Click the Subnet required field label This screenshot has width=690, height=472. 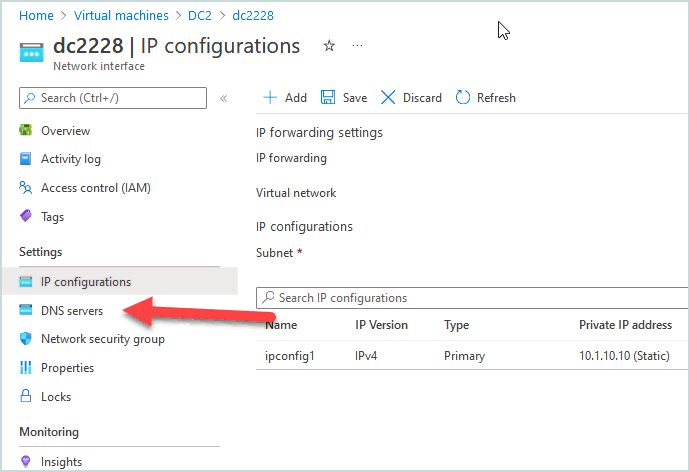point(279,252)
